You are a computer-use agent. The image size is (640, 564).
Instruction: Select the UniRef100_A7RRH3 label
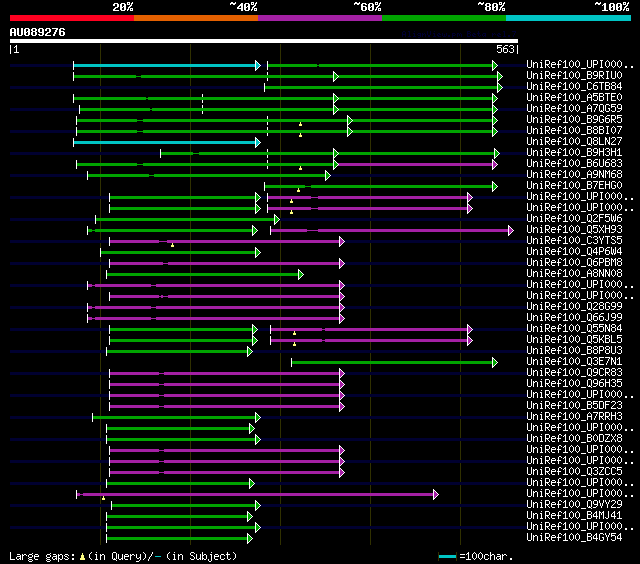(574, 417)
